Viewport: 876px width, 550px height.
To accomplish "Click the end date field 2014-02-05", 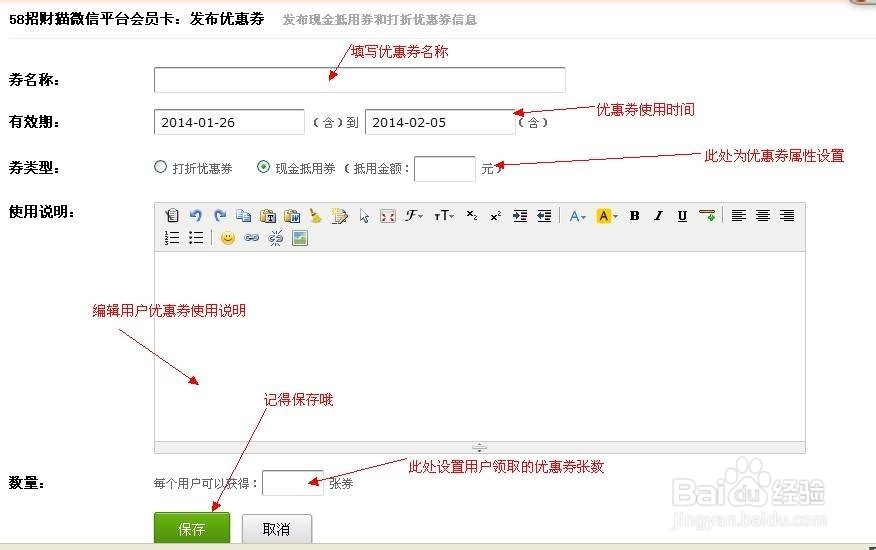I will [440, 122].
